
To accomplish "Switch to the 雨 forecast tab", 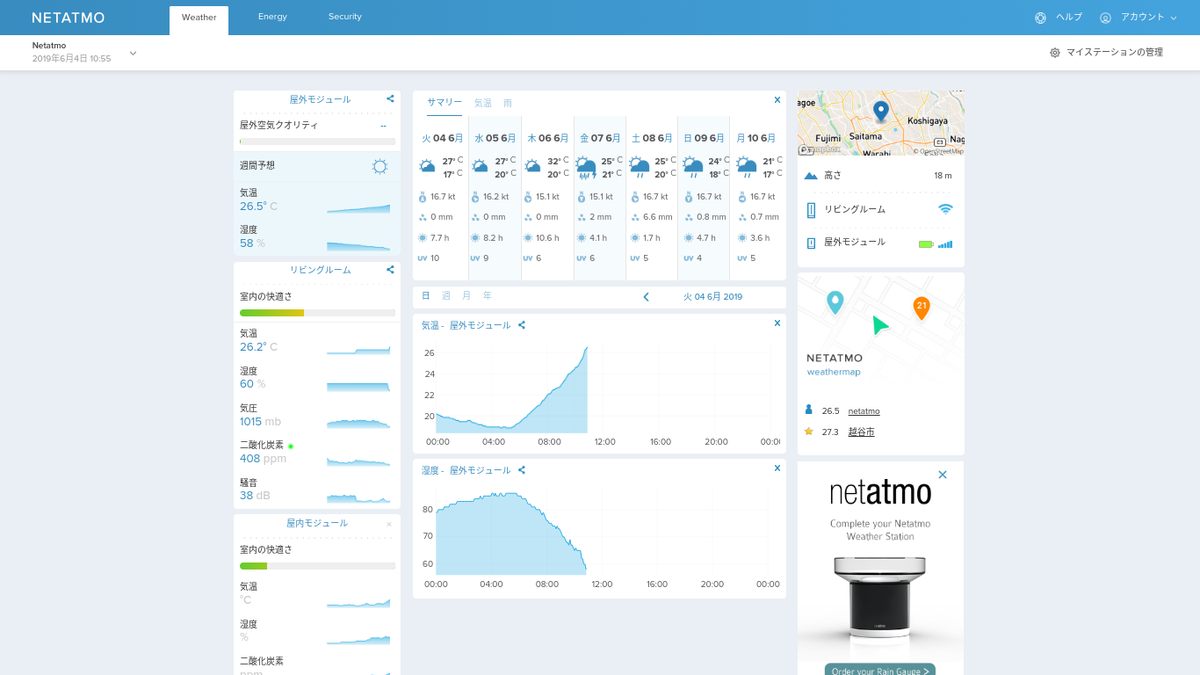I will coord(508,103).
